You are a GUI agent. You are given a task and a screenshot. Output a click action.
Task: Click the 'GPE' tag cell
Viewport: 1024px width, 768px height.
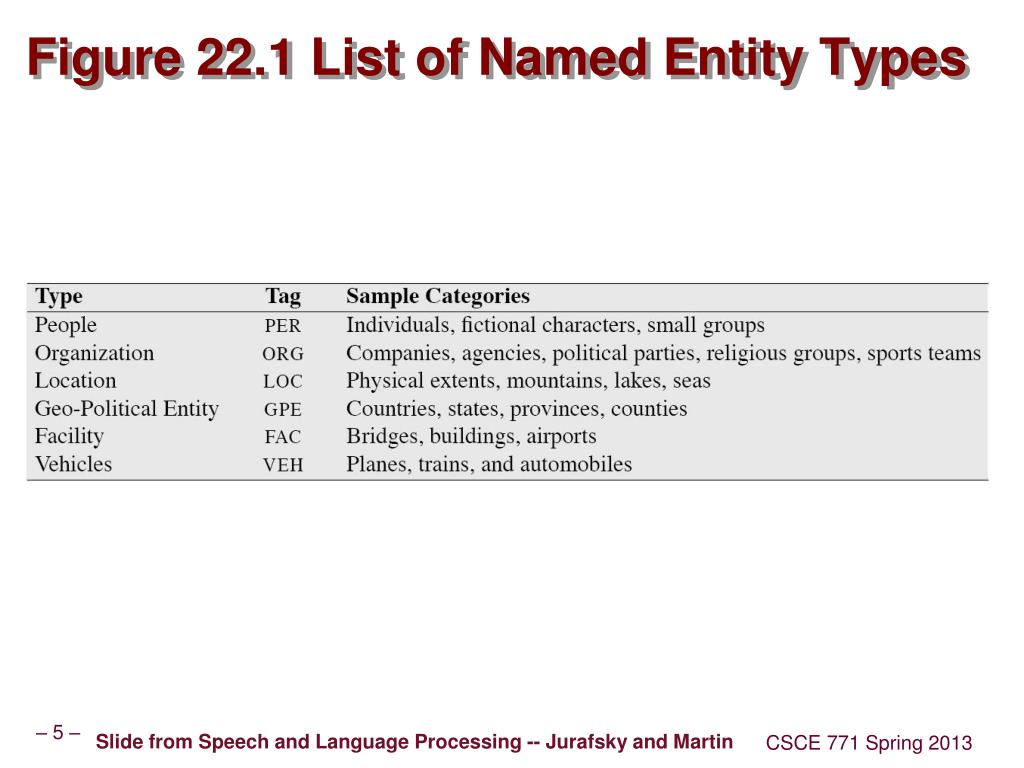click(x=283, y=409)
